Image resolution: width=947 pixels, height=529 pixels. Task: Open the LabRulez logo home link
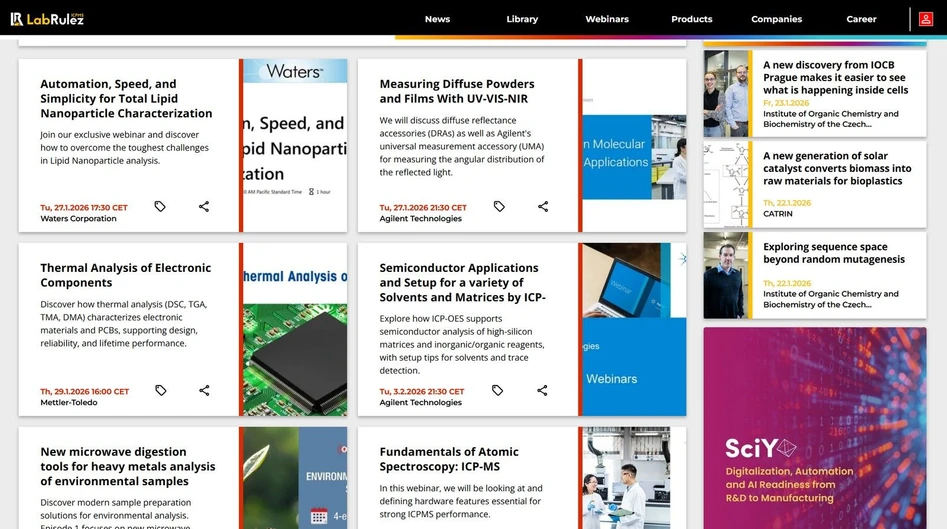click(x=47, y=19)
